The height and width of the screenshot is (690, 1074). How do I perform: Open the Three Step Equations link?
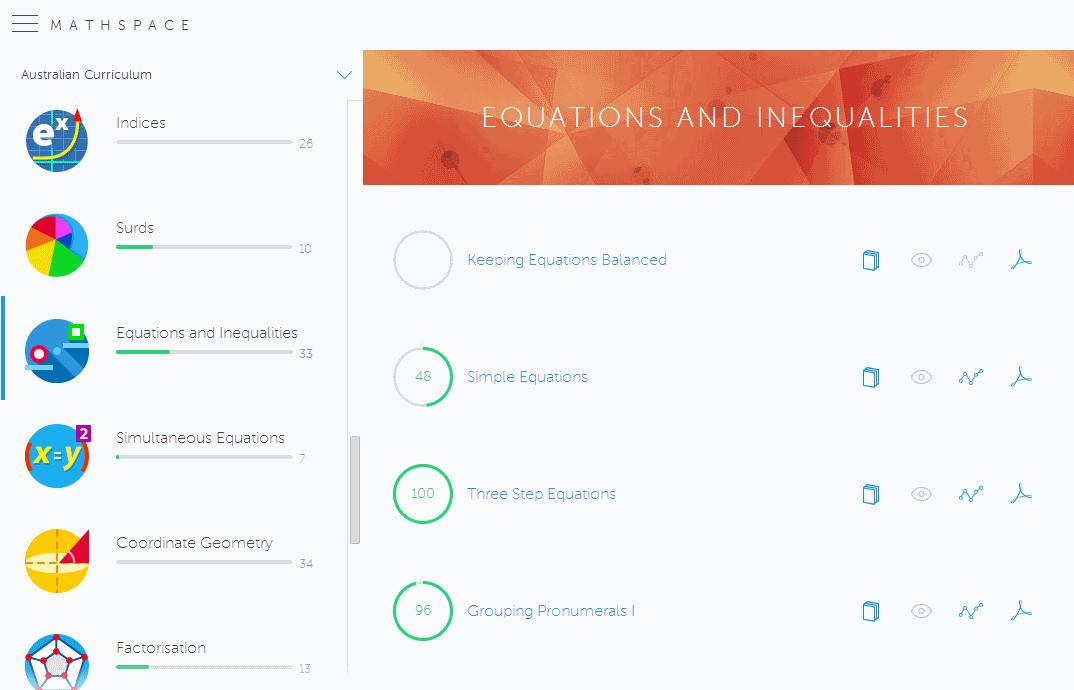[x=541, y=494]
